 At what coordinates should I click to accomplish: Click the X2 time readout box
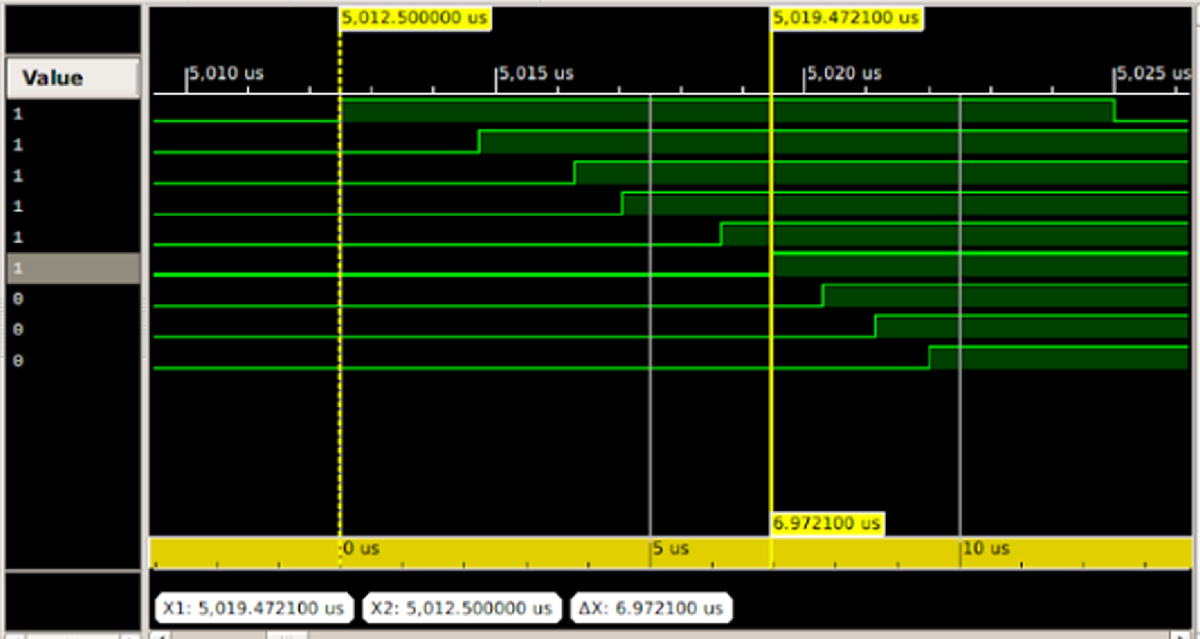tap(460, 607)
